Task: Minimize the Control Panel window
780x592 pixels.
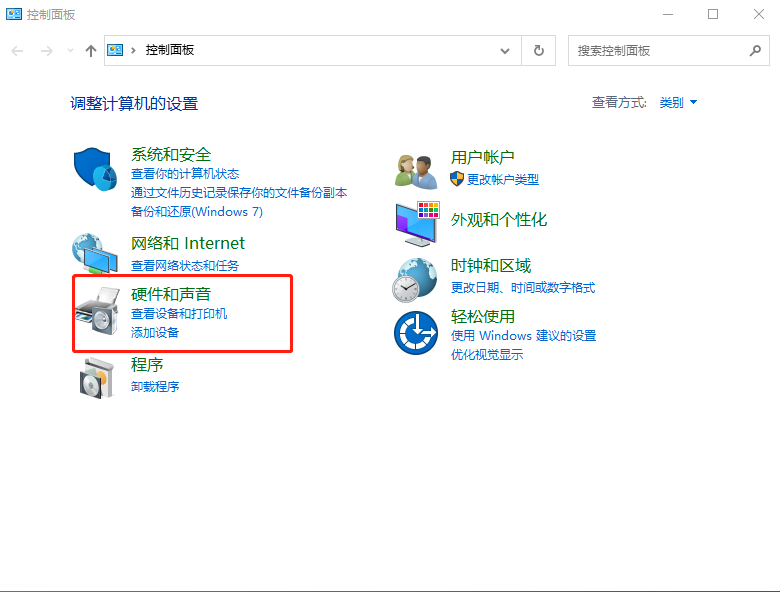Action: pos(668,14)
